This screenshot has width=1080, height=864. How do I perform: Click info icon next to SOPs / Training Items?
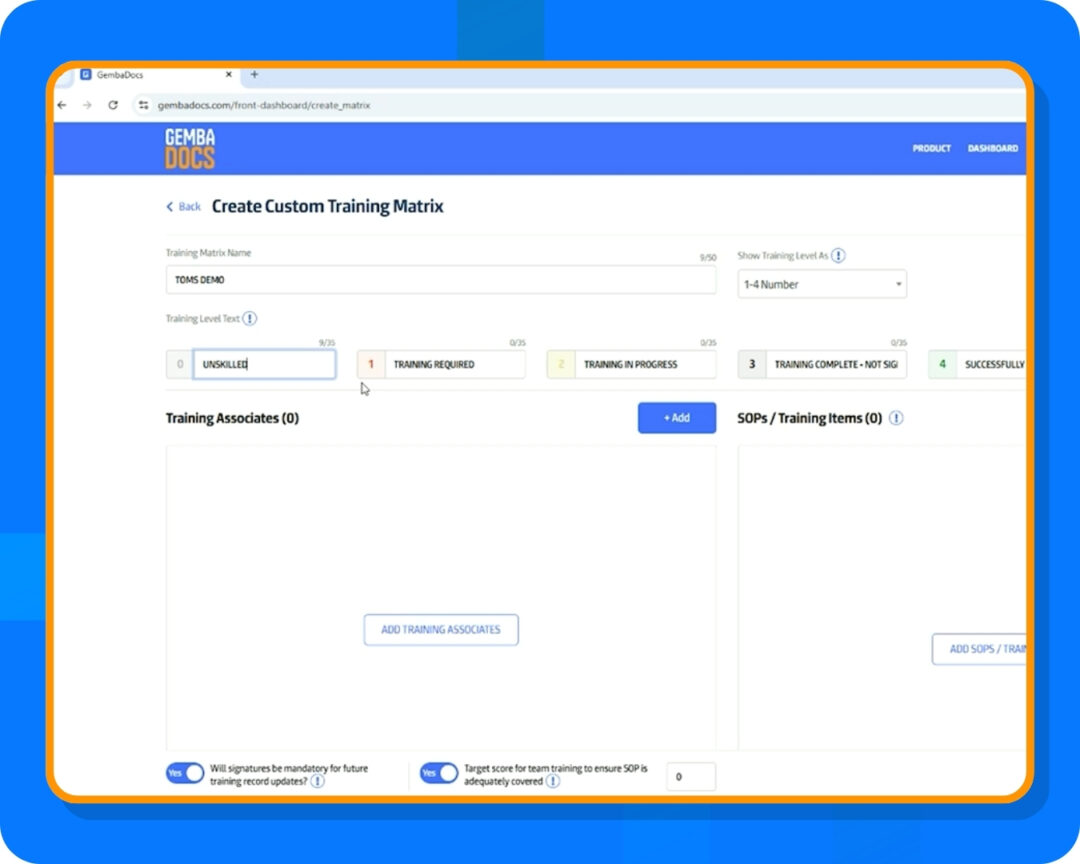[x=896, y=419]
